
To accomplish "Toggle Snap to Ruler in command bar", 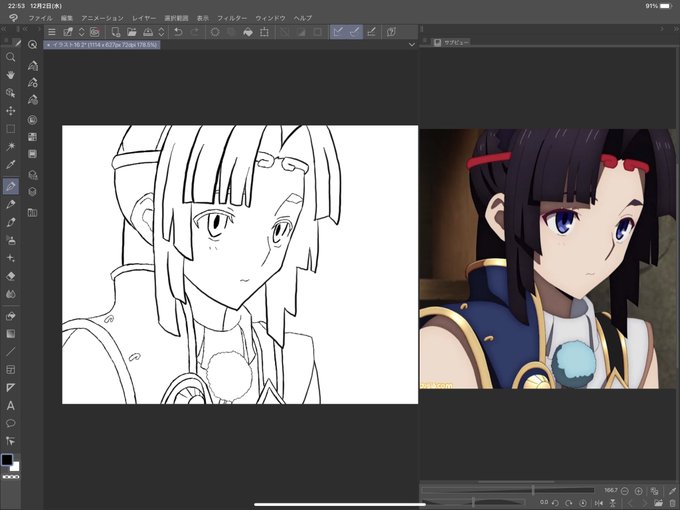I will coord(338,32).
